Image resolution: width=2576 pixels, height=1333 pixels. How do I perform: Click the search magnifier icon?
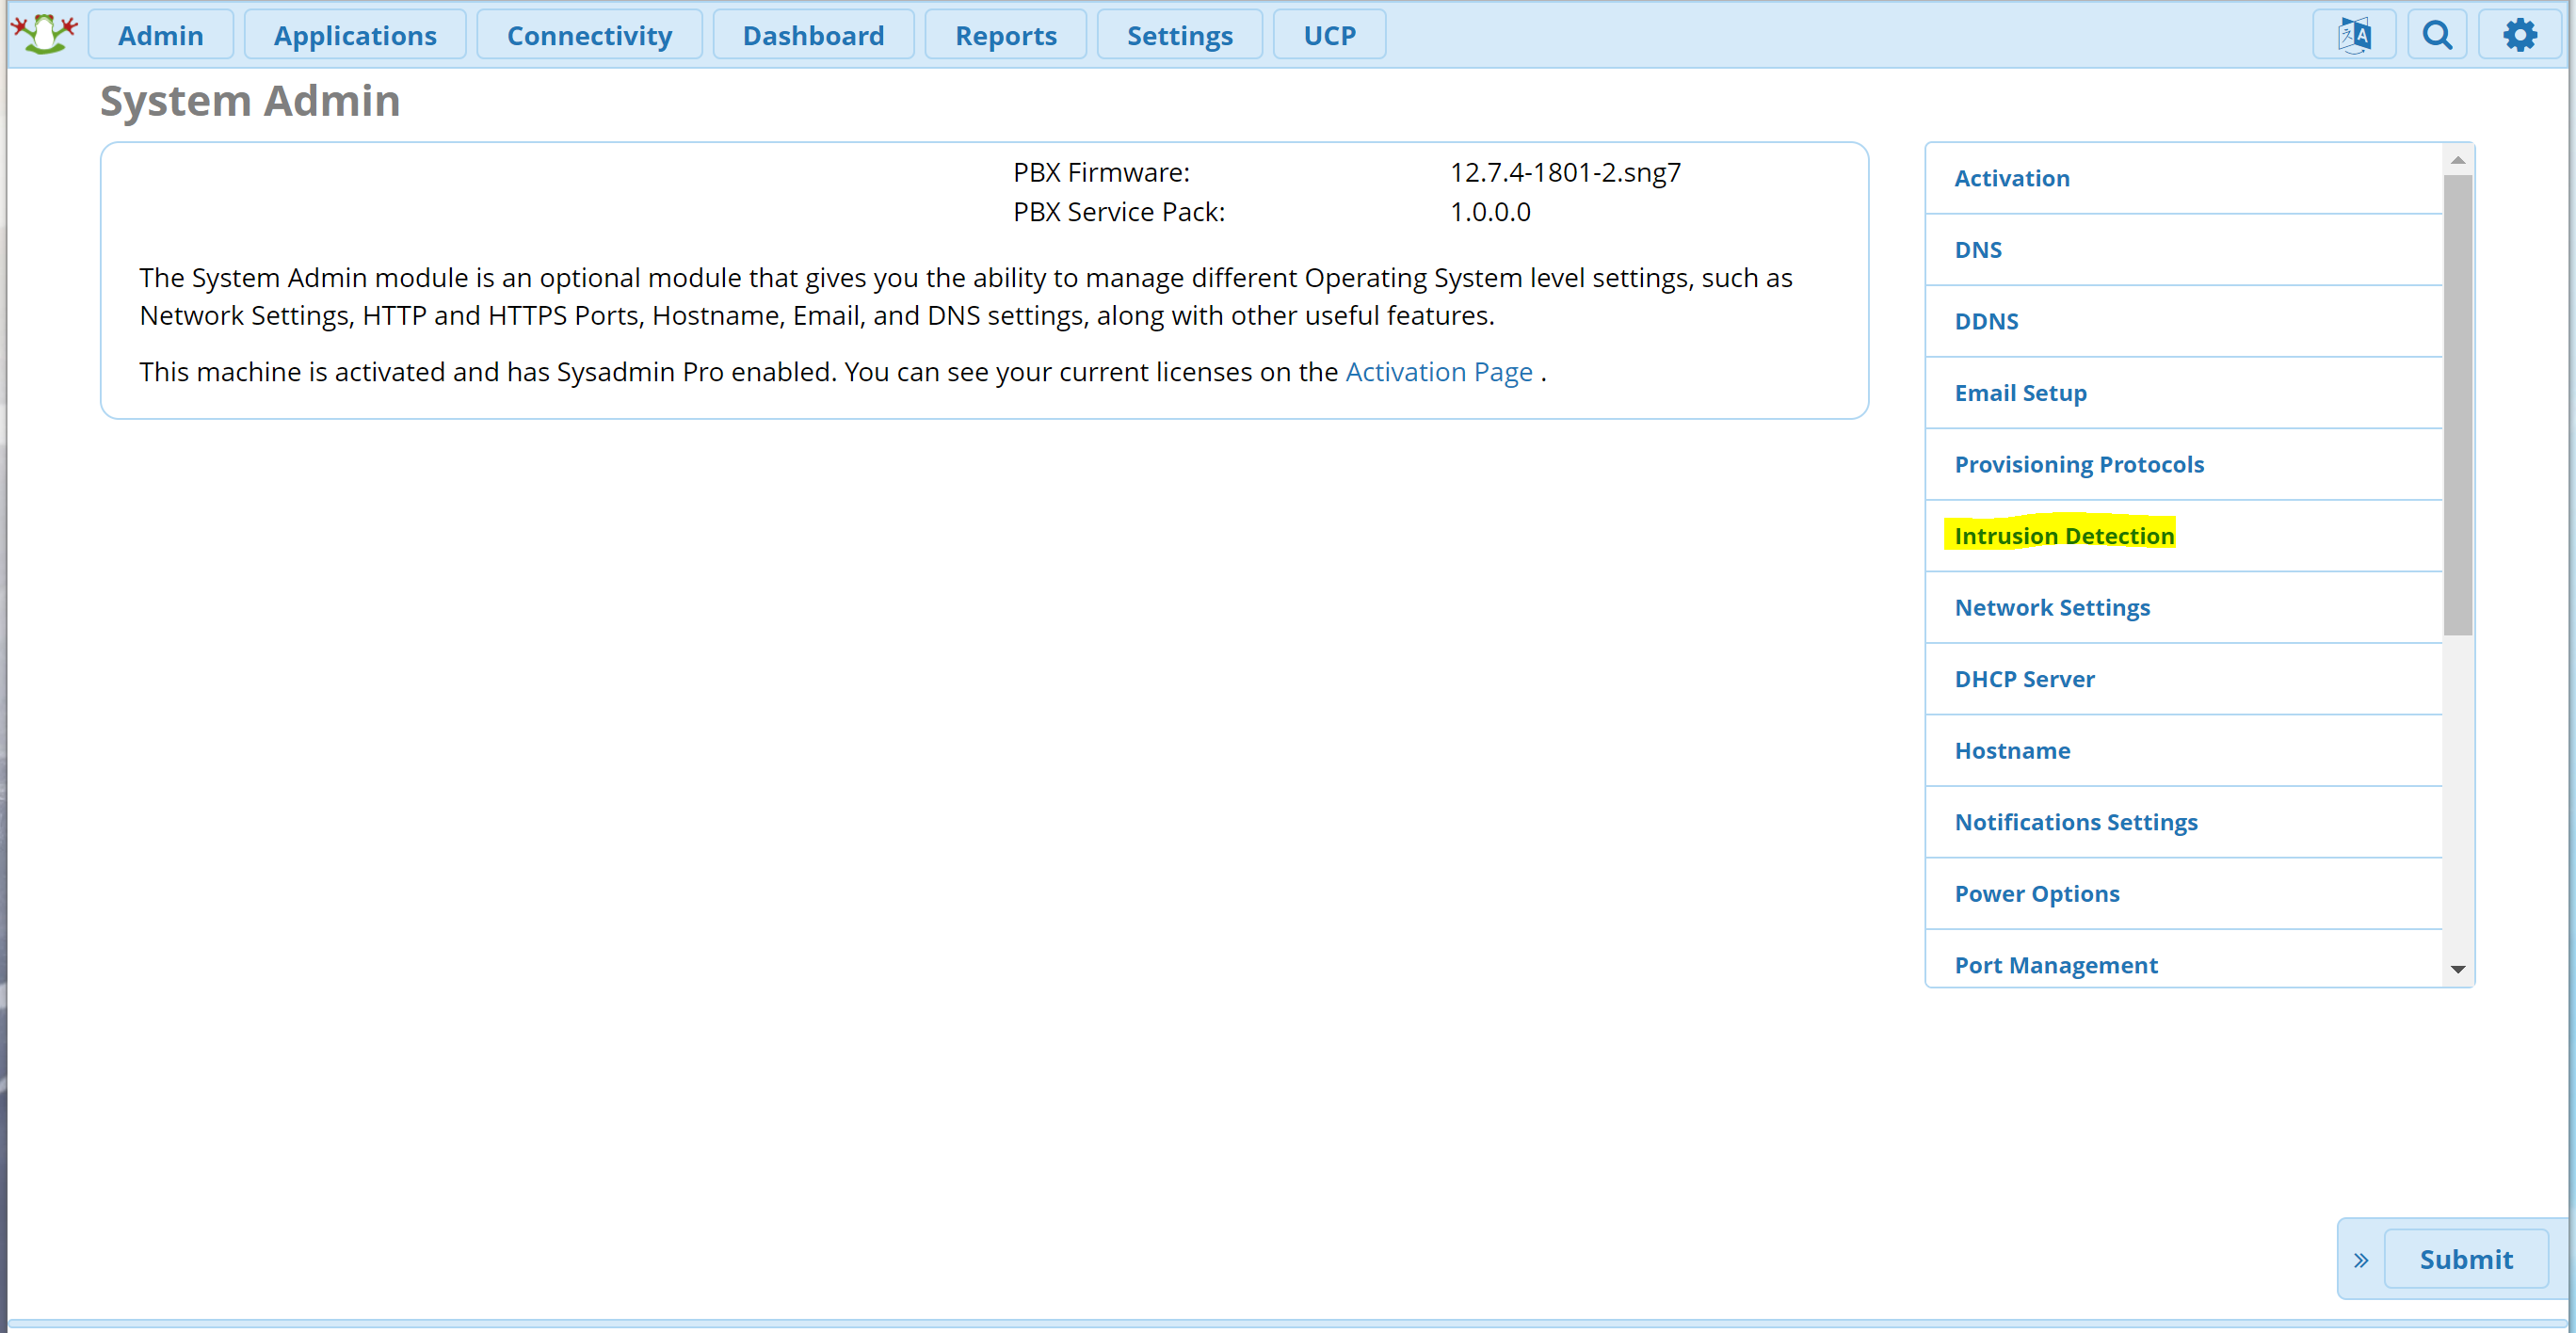pyautogui.click(x=2437, y=35)
